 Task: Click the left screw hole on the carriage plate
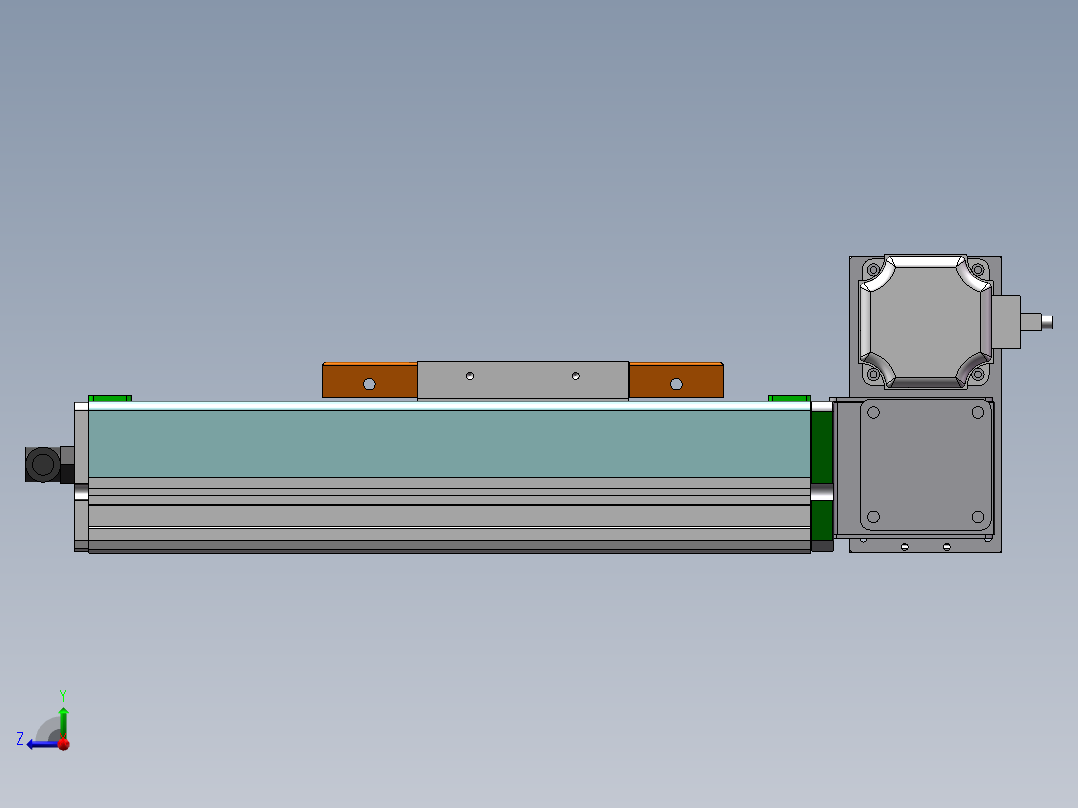tap(468, 375)
